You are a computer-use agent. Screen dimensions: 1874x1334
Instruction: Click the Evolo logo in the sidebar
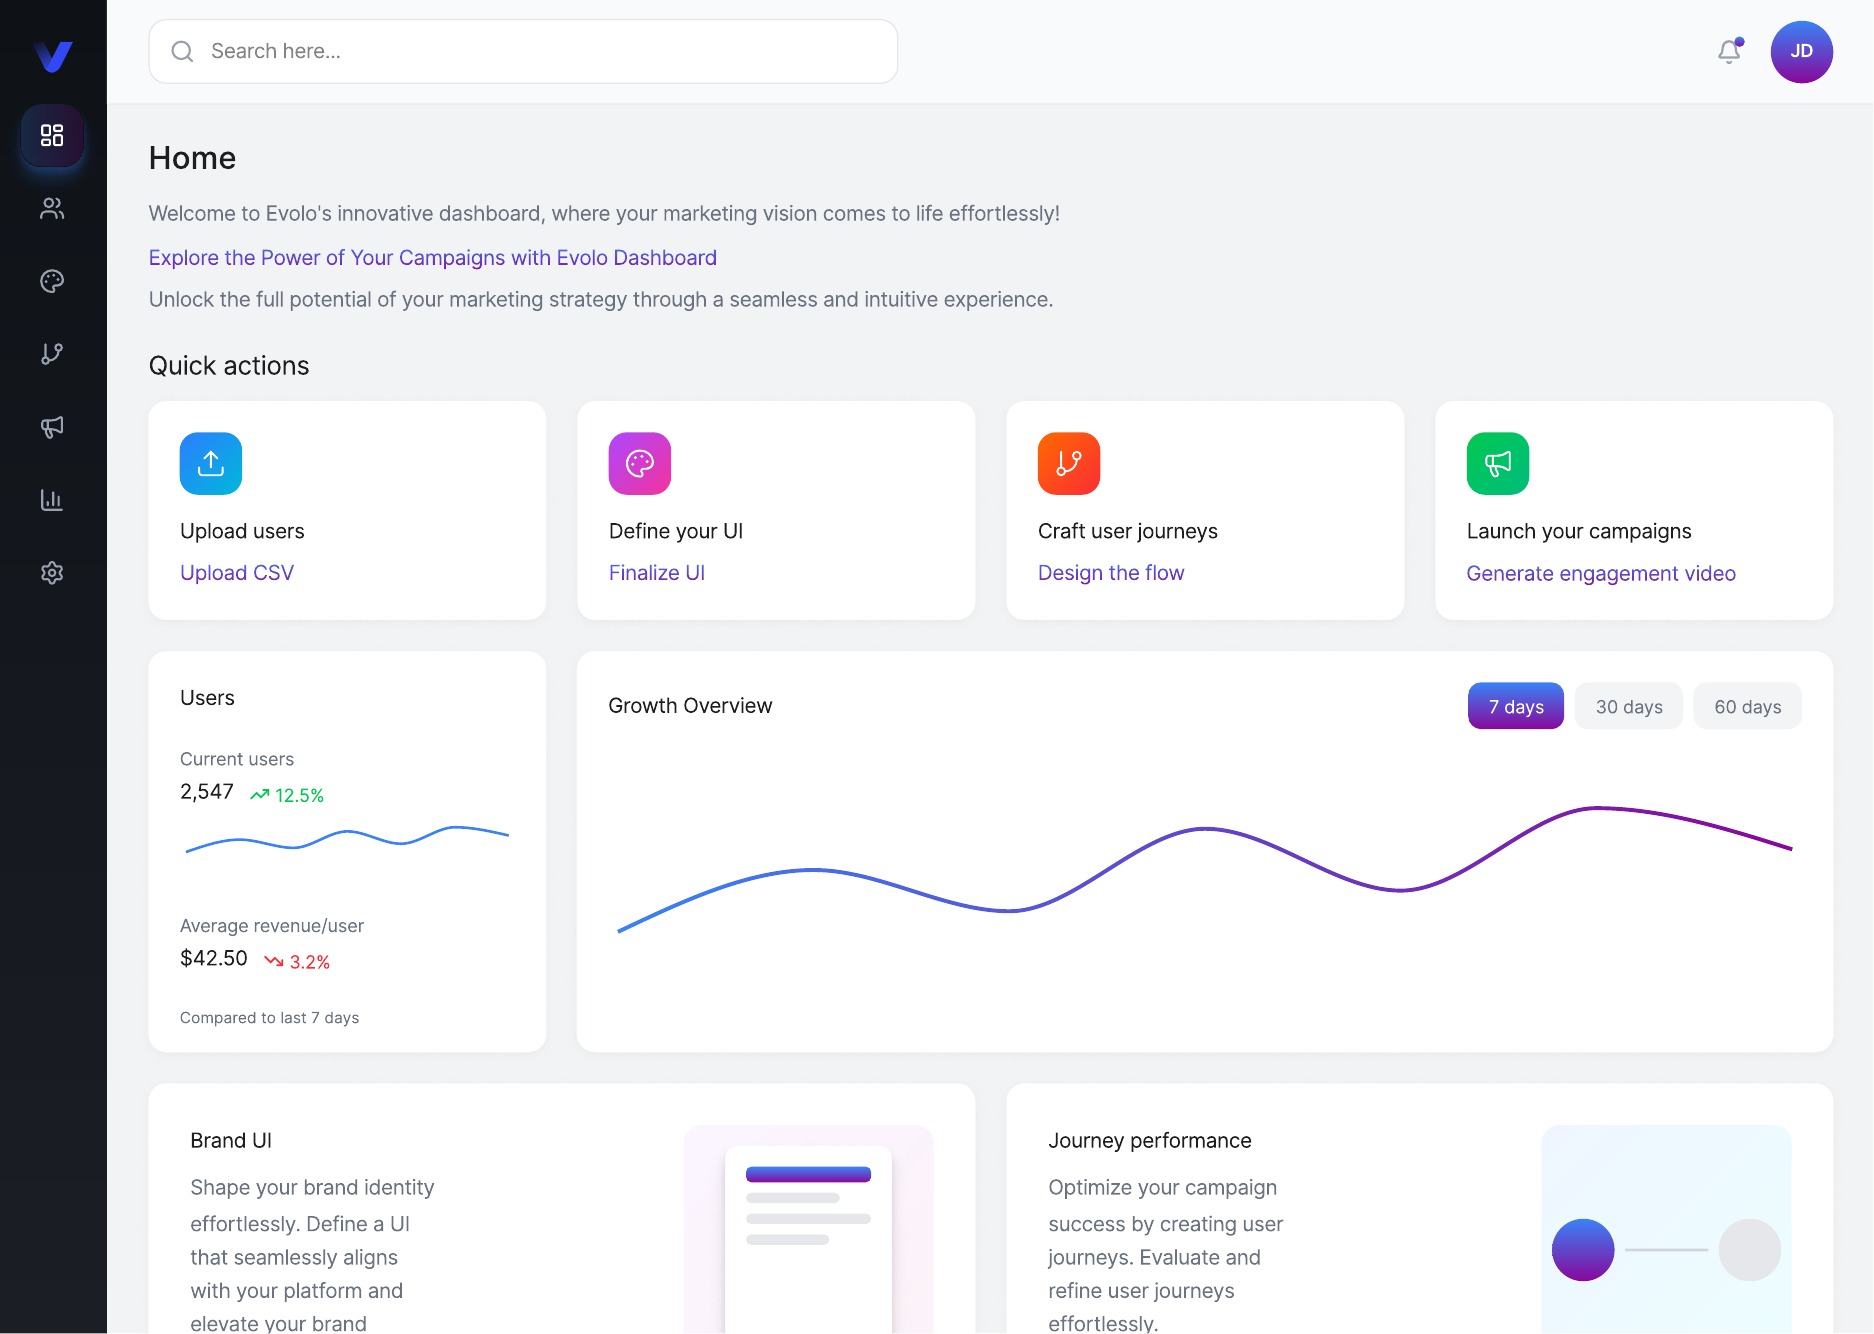click(x=53, y=56)
